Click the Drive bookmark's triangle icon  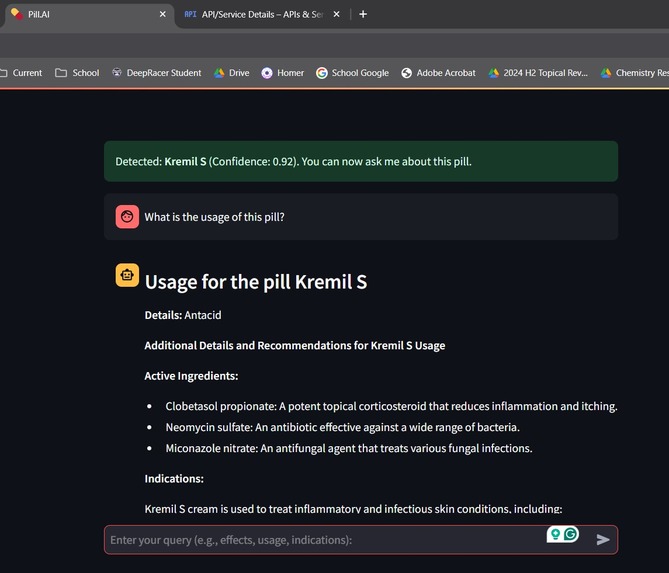pyautogui.click(x=219, y=73)
